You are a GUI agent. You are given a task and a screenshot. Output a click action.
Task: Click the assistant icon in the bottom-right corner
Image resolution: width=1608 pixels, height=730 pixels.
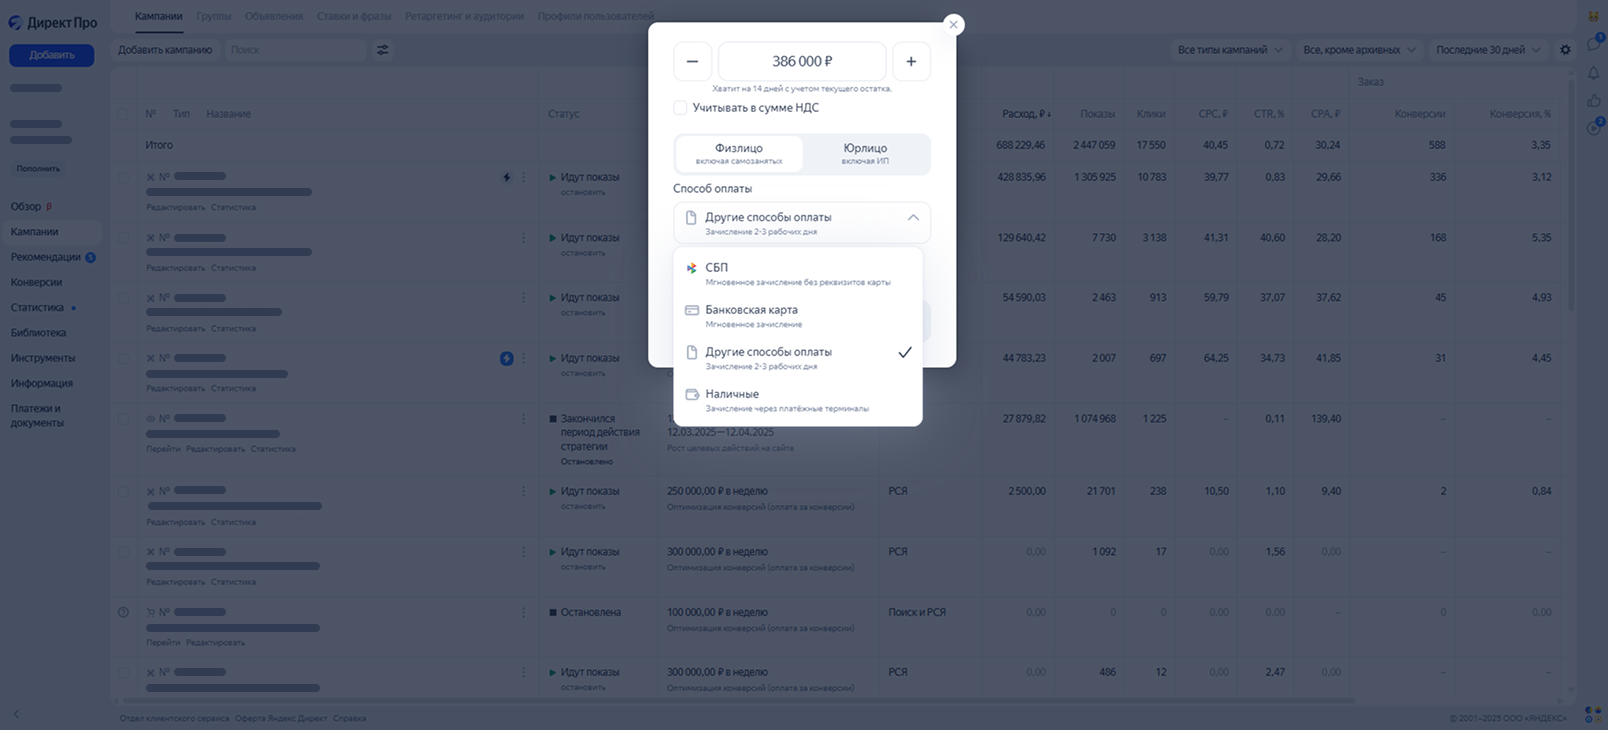coord(1593,714)
